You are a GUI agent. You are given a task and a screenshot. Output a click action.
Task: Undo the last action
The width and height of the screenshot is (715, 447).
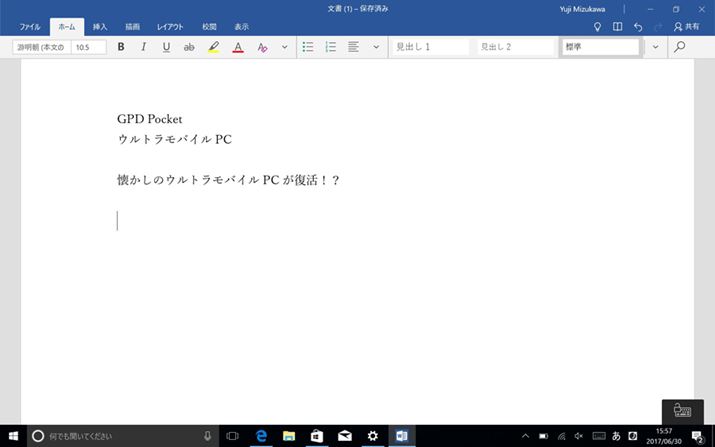click(638, 27)
